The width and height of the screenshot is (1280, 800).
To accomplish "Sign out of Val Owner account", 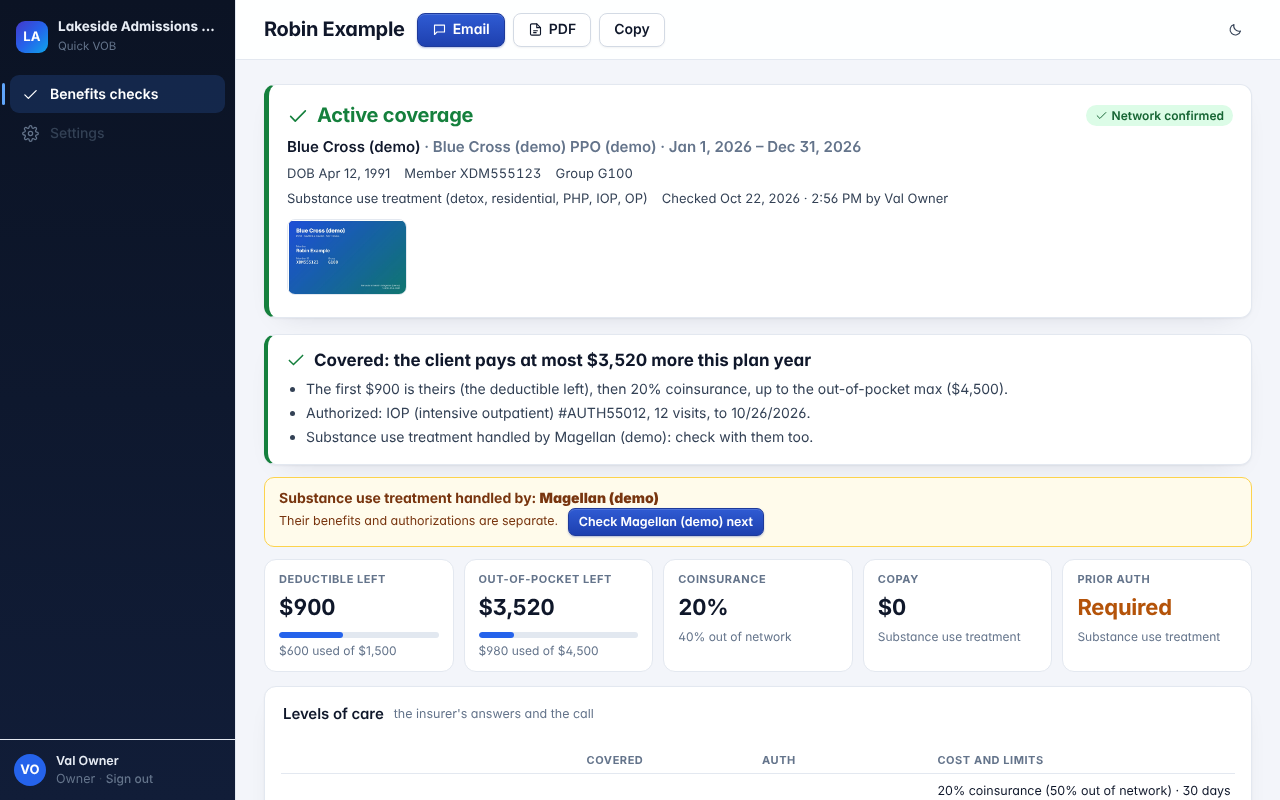I will pyautogui.click(x=130, y=779).
